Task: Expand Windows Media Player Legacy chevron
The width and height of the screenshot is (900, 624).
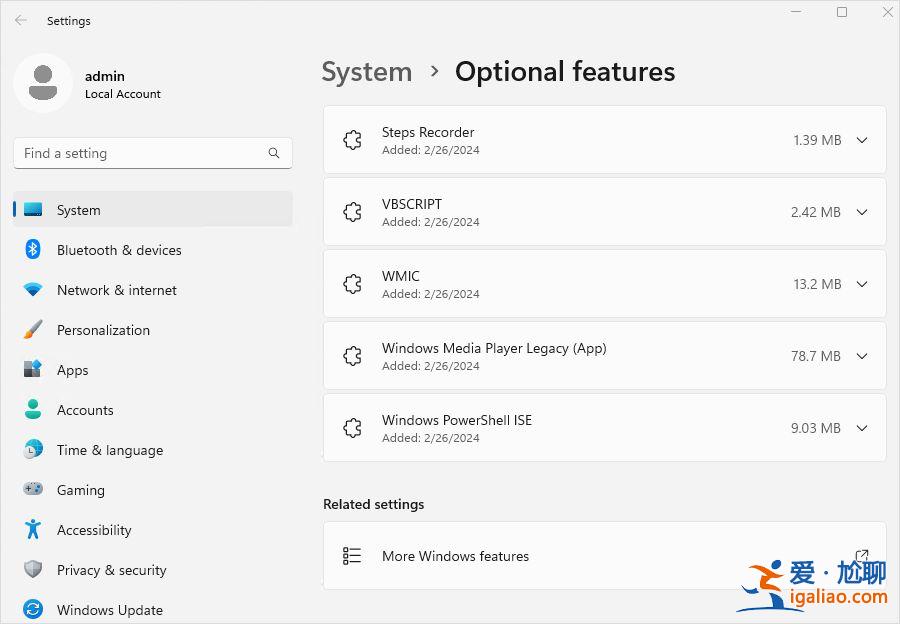Action: 862,356
